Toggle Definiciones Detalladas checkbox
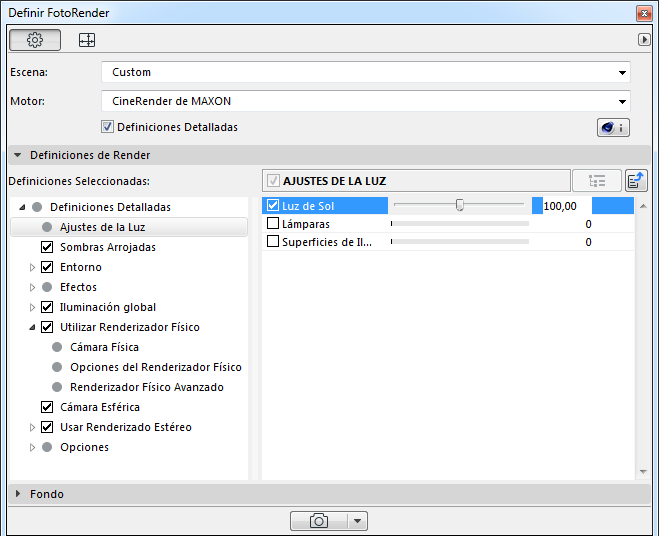Viewport: 659px width, 536px height. click(x=107, y=127)
